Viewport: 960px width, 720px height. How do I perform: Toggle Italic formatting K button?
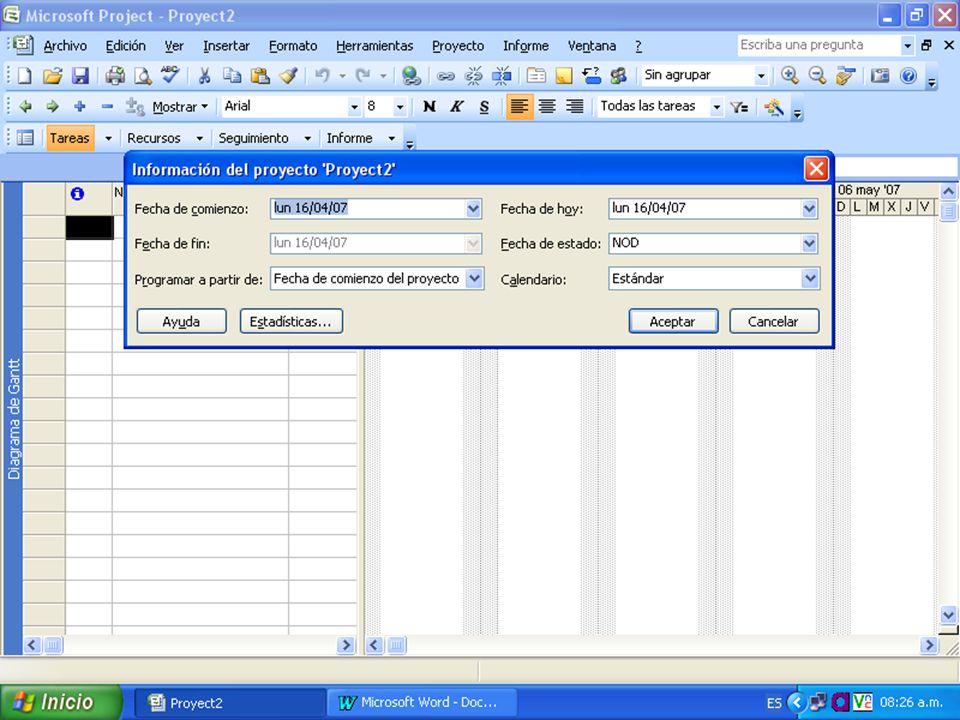pyautogui.click(x=456, y=107)
